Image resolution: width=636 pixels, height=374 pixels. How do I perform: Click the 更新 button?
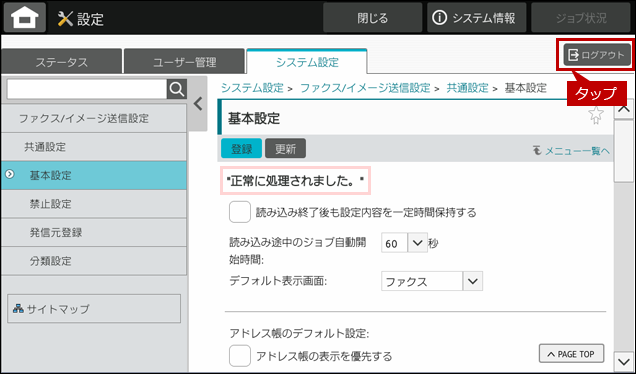[x=285, y=148]
